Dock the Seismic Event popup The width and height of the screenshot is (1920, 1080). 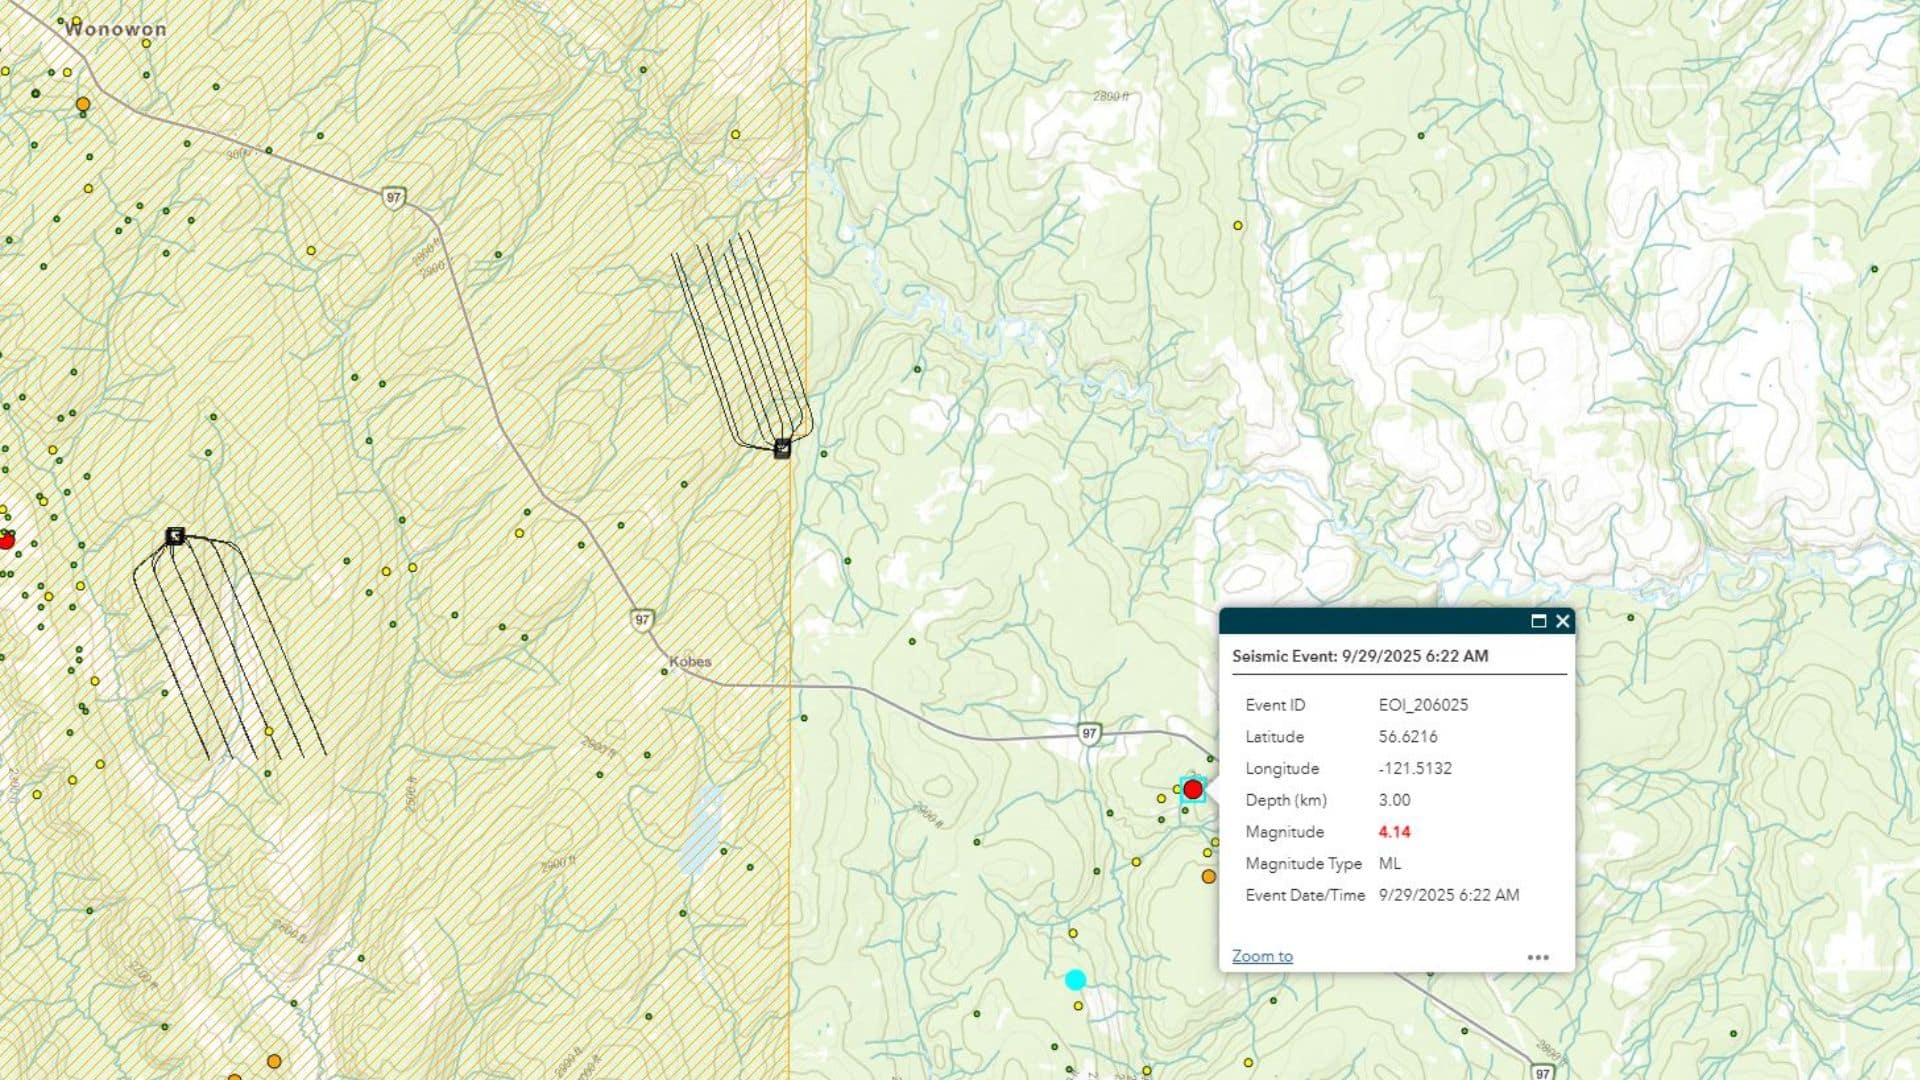coord(1537,621)
